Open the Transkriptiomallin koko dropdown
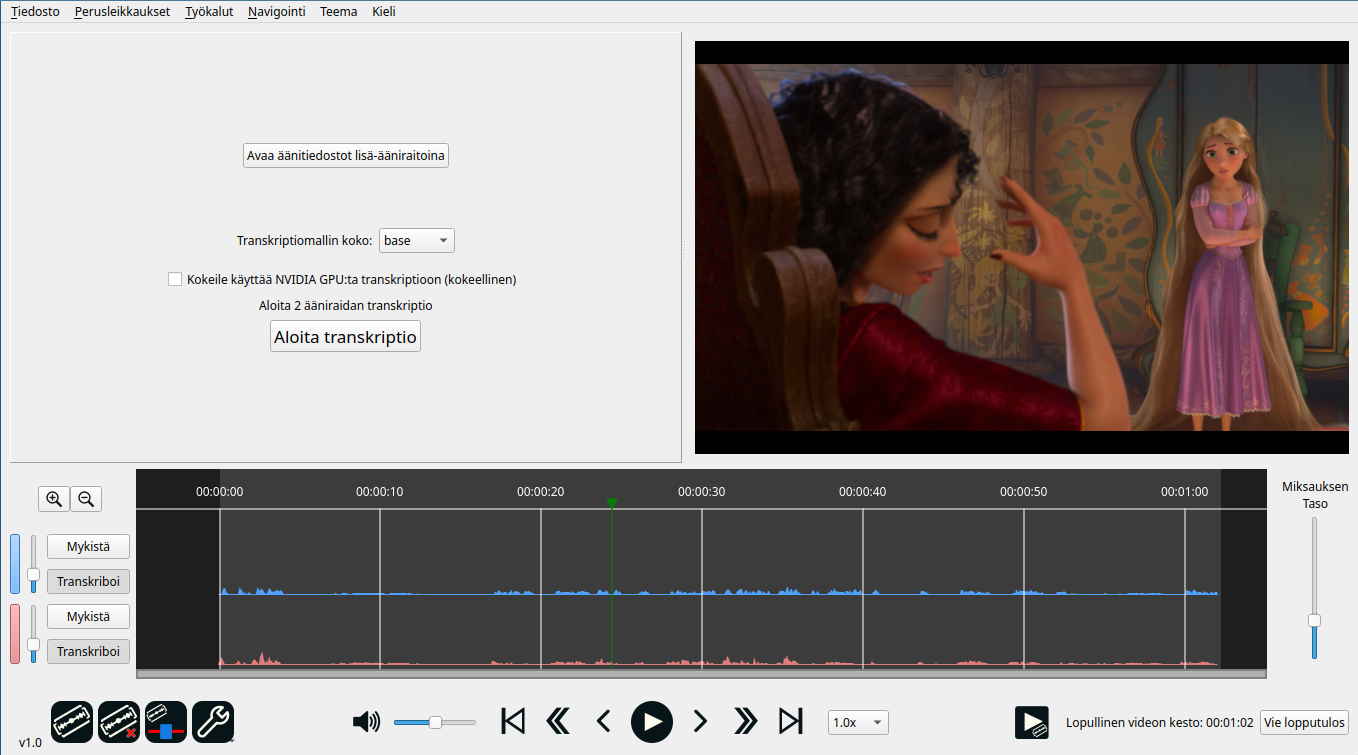 [417, 241]
